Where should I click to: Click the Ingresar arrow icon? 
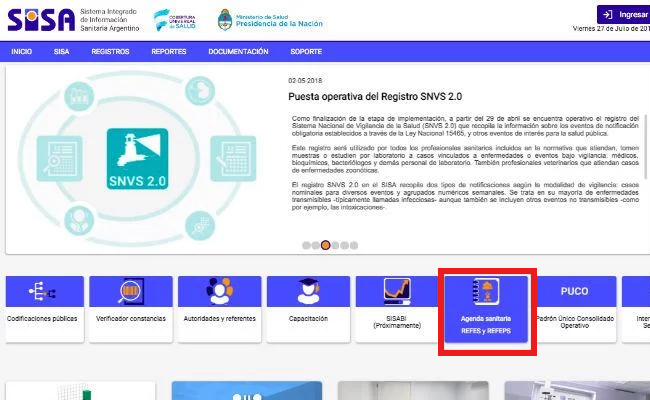[607, 15]
